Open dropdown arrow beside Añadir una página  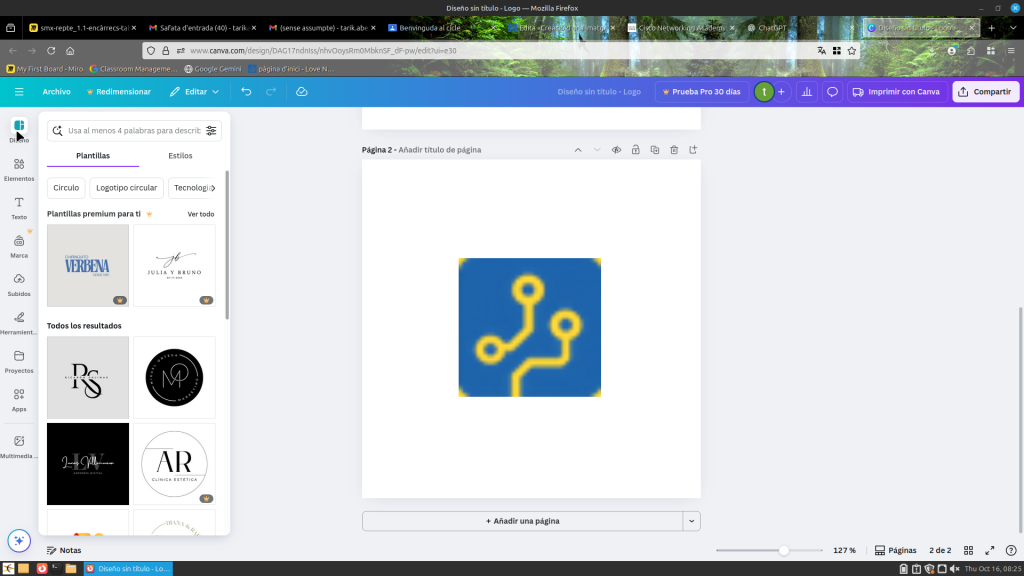(x=691, y=521)
